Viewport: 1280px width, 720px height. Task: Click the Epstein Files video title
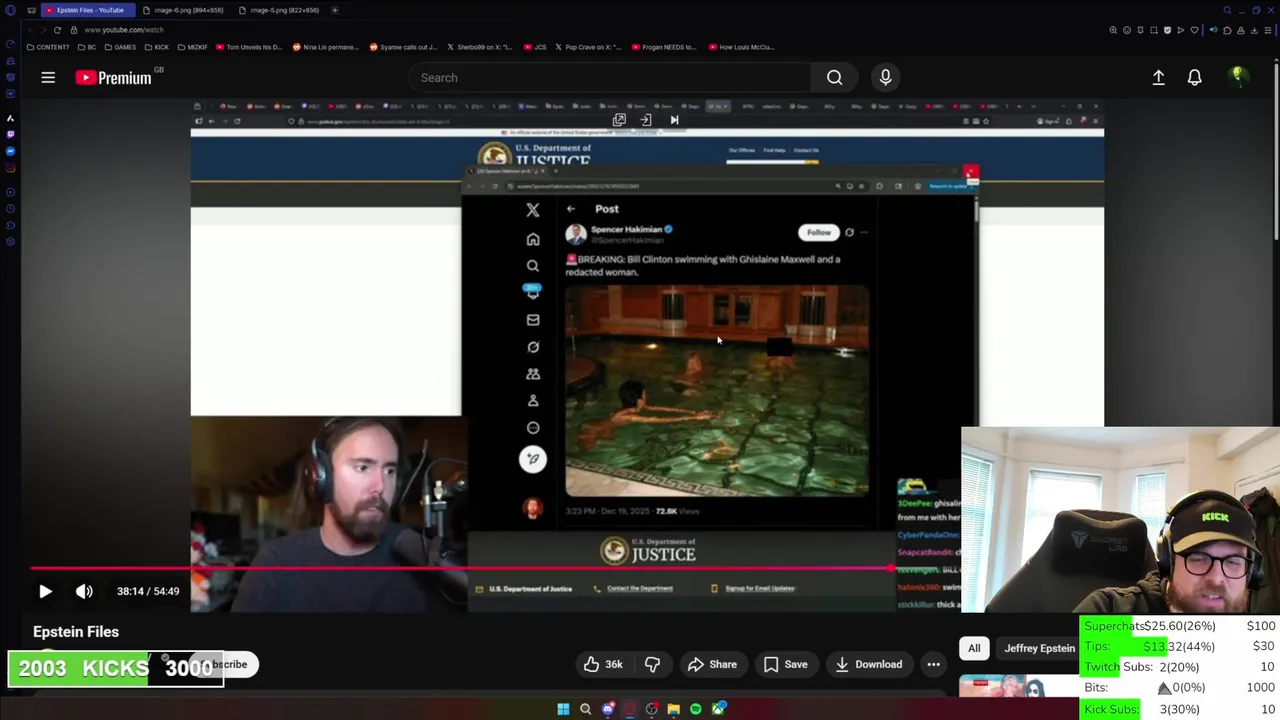[x=76, y=632]
